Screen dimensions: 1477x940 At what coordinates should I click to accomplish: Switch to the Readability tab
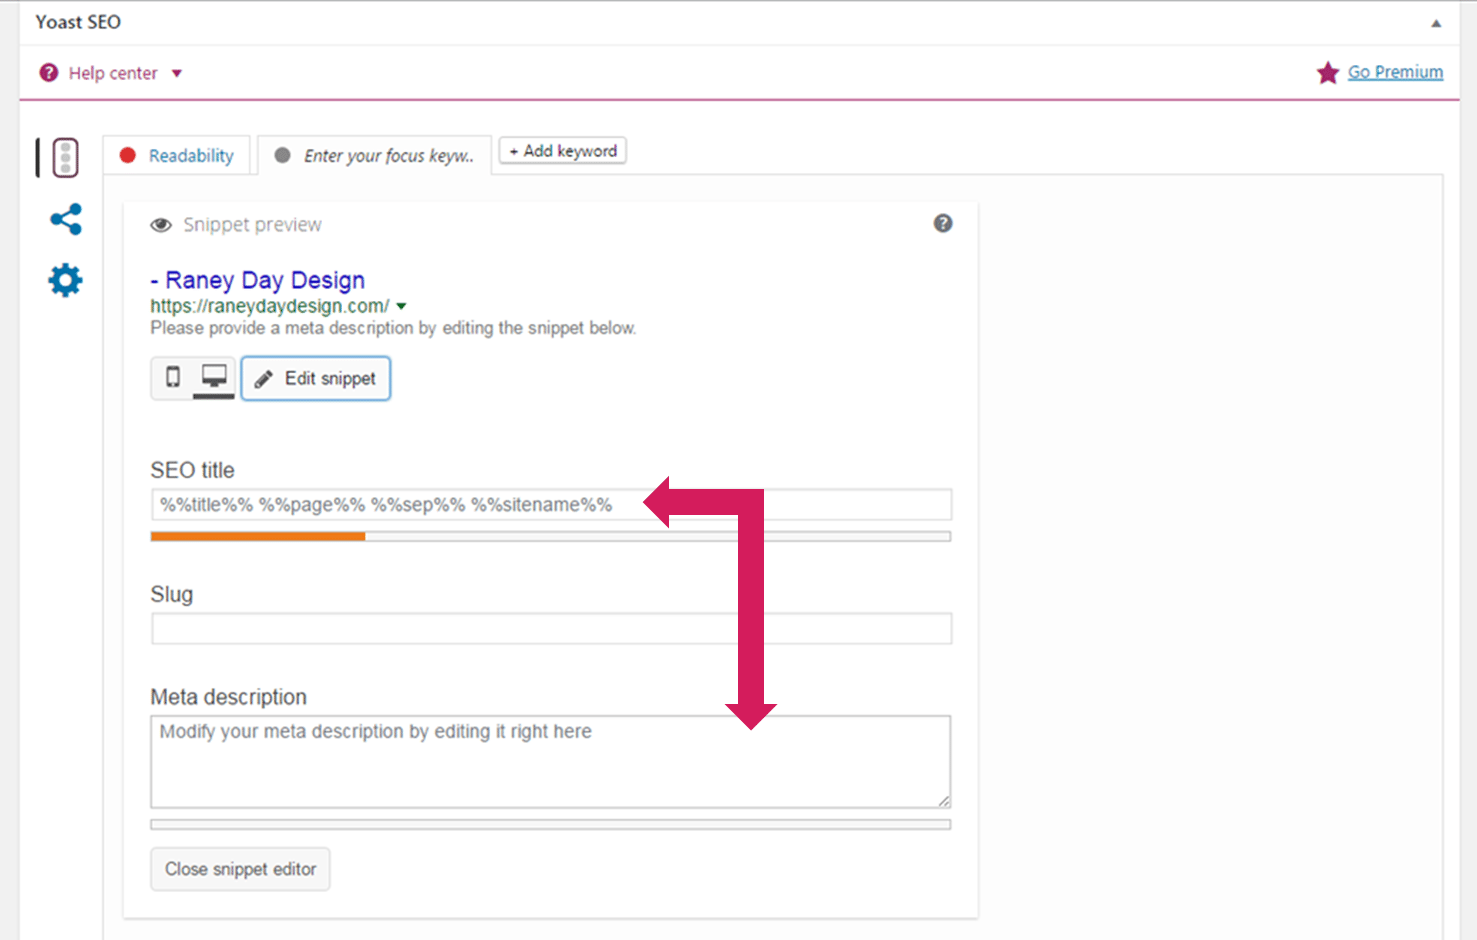pyautogui.click(x=176, y=156)
